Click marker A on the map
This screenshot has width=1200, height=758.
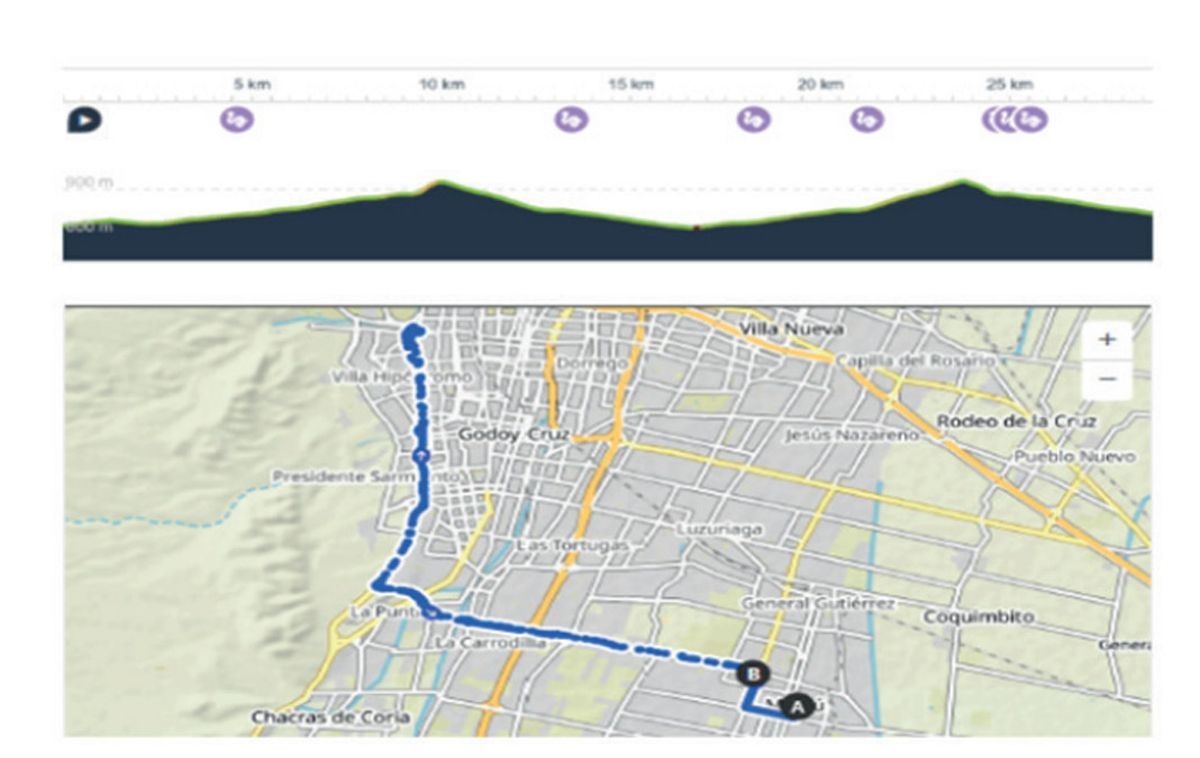796,707
